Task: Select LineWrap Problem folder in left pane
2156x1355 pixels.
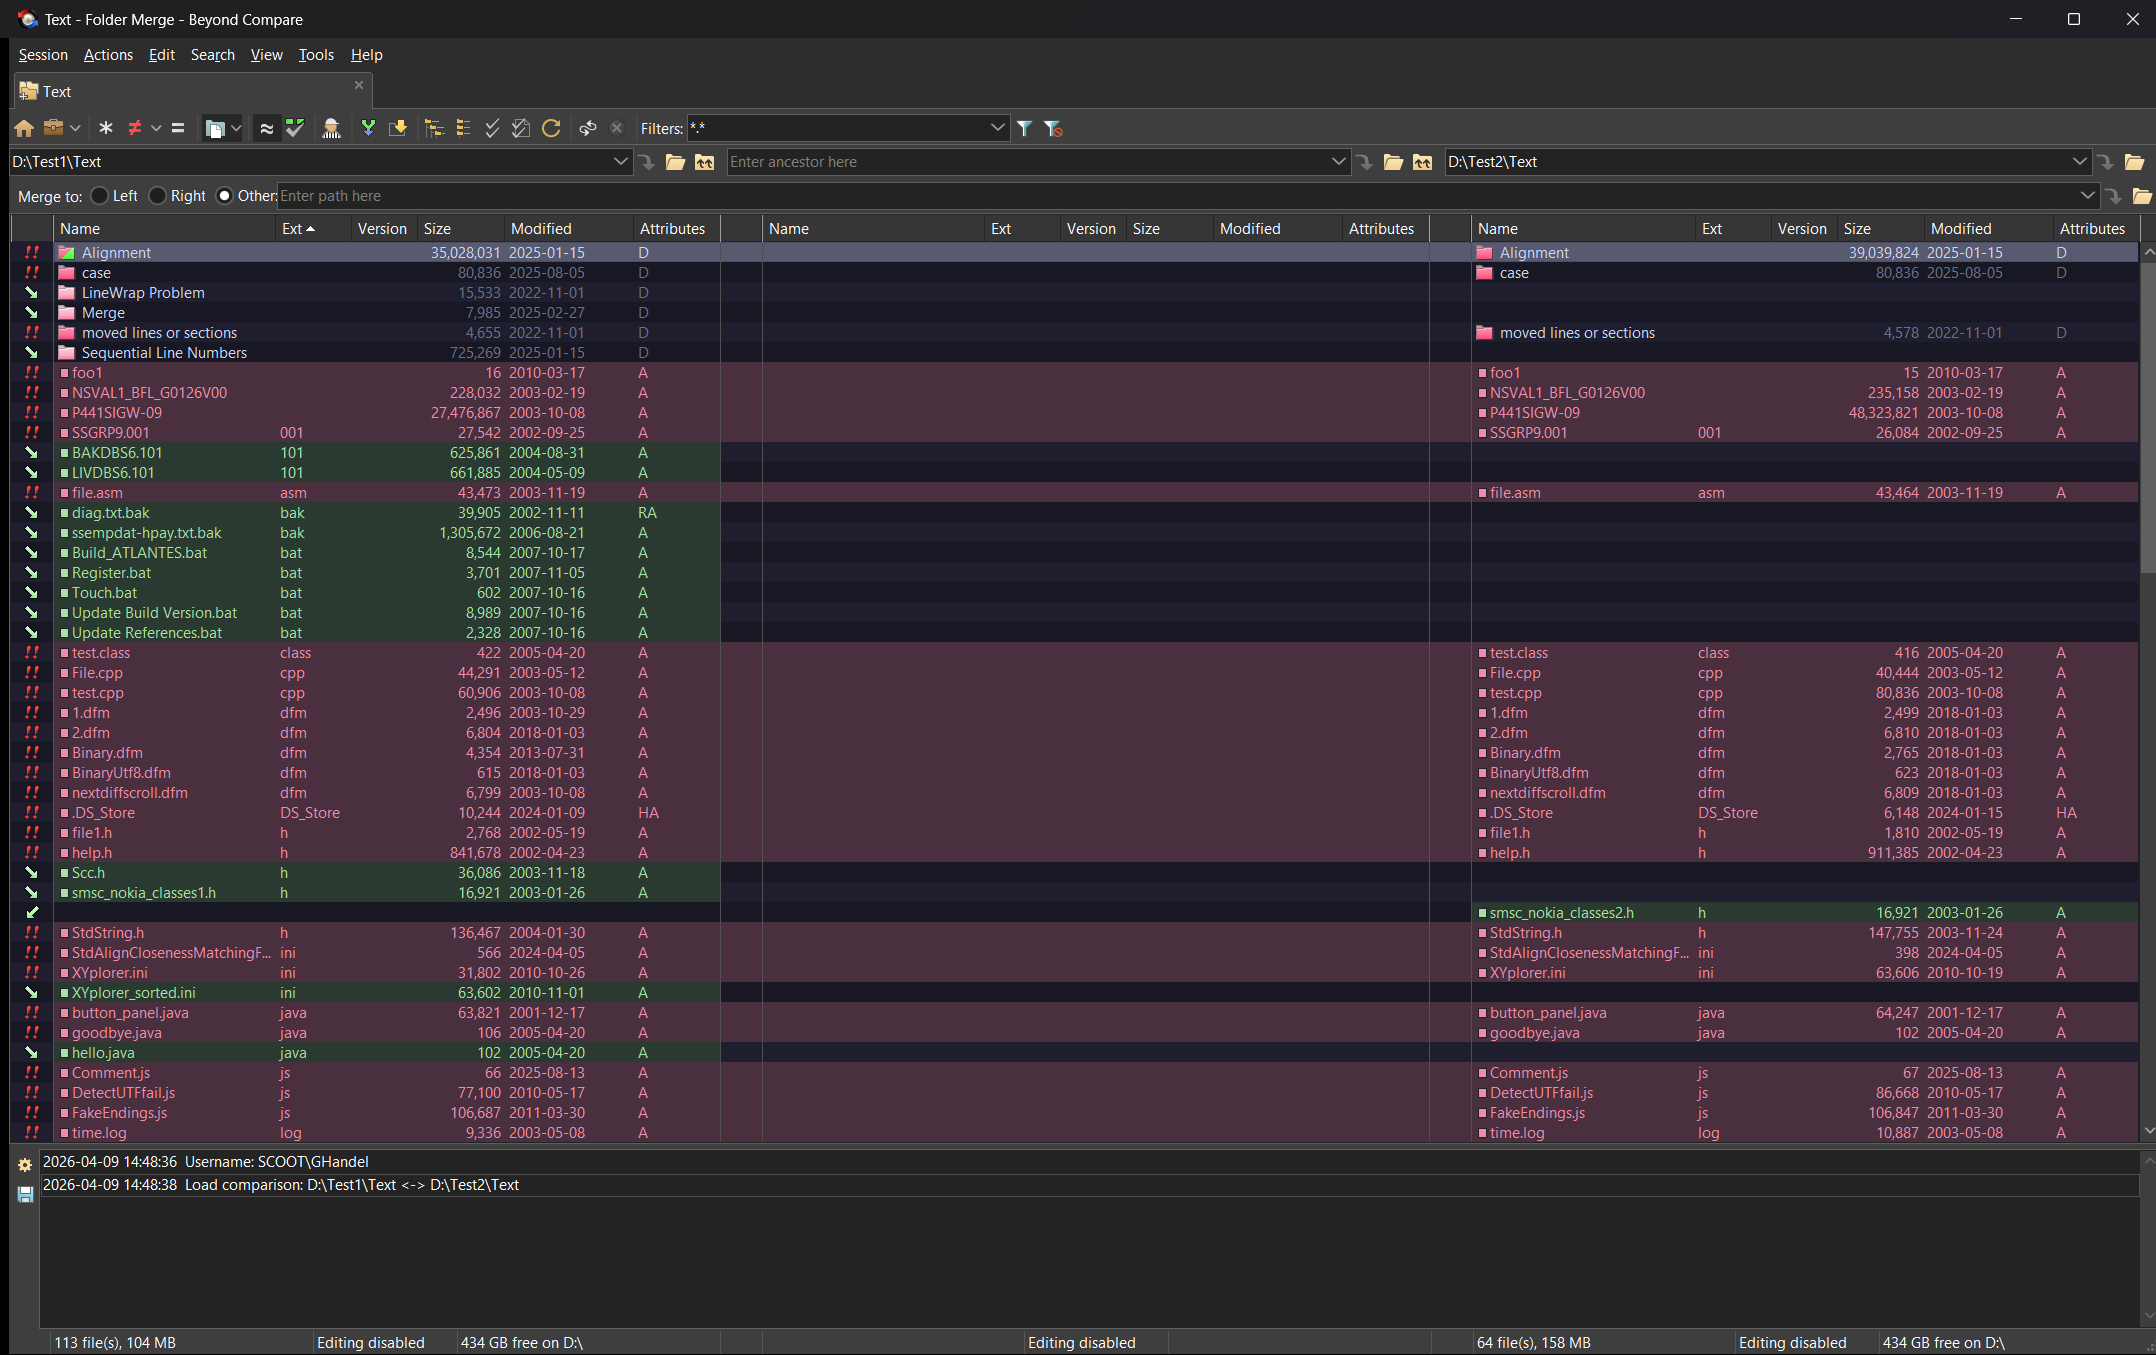Action: tap(143, 293)
